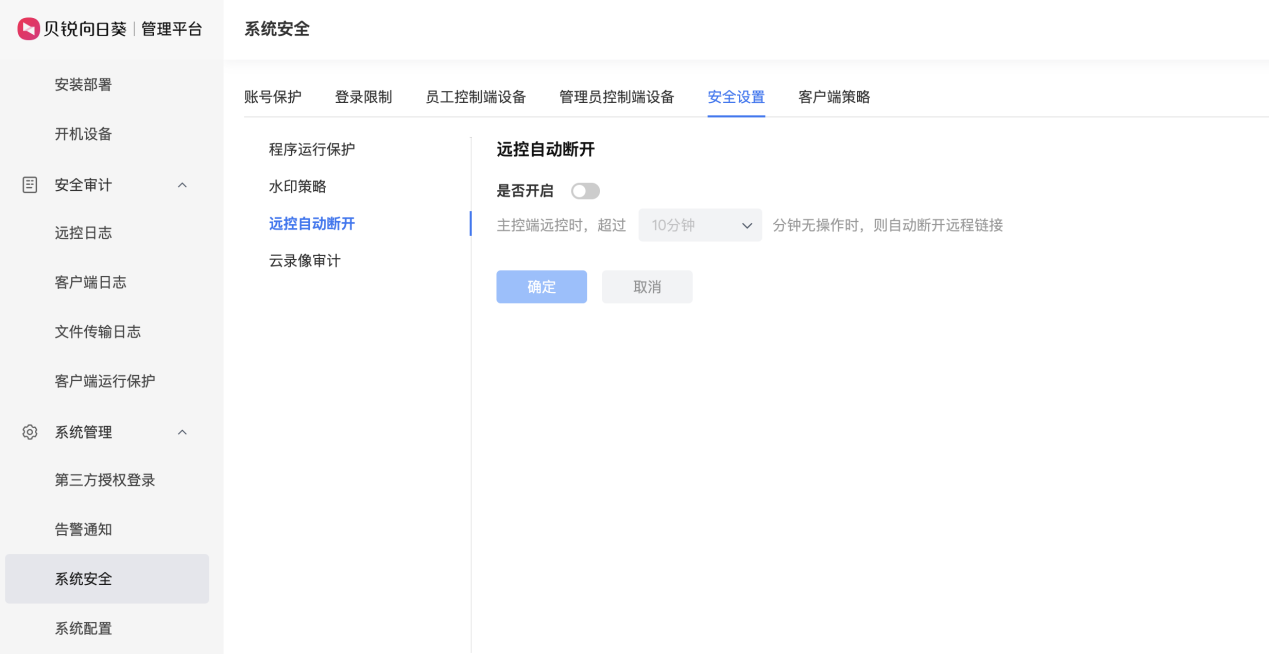The image size is (1269, 654).
Task: Select 程序运行保护 in settings list
Action: [312, 149]
